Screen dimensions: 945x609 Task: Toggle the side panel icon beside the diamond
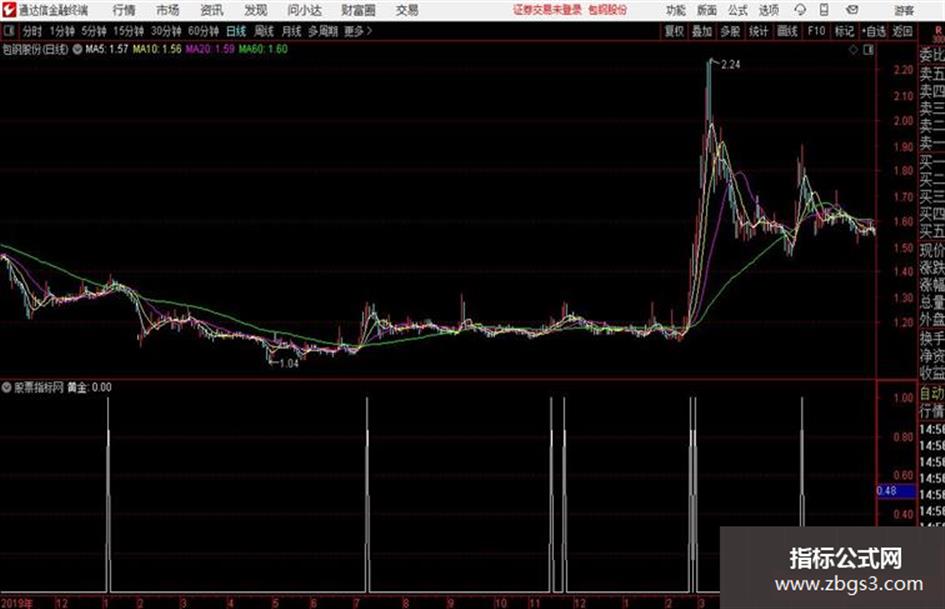868,50
